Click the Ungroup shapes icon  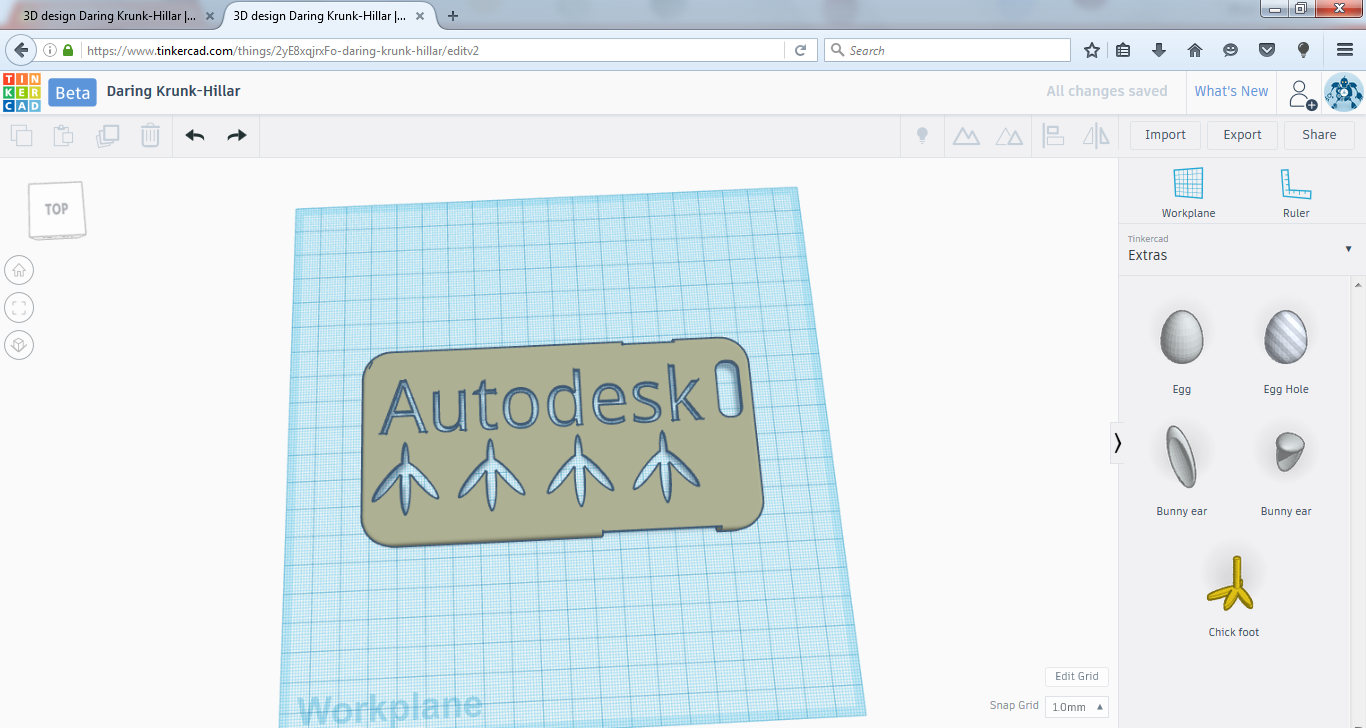point(1009,136)
